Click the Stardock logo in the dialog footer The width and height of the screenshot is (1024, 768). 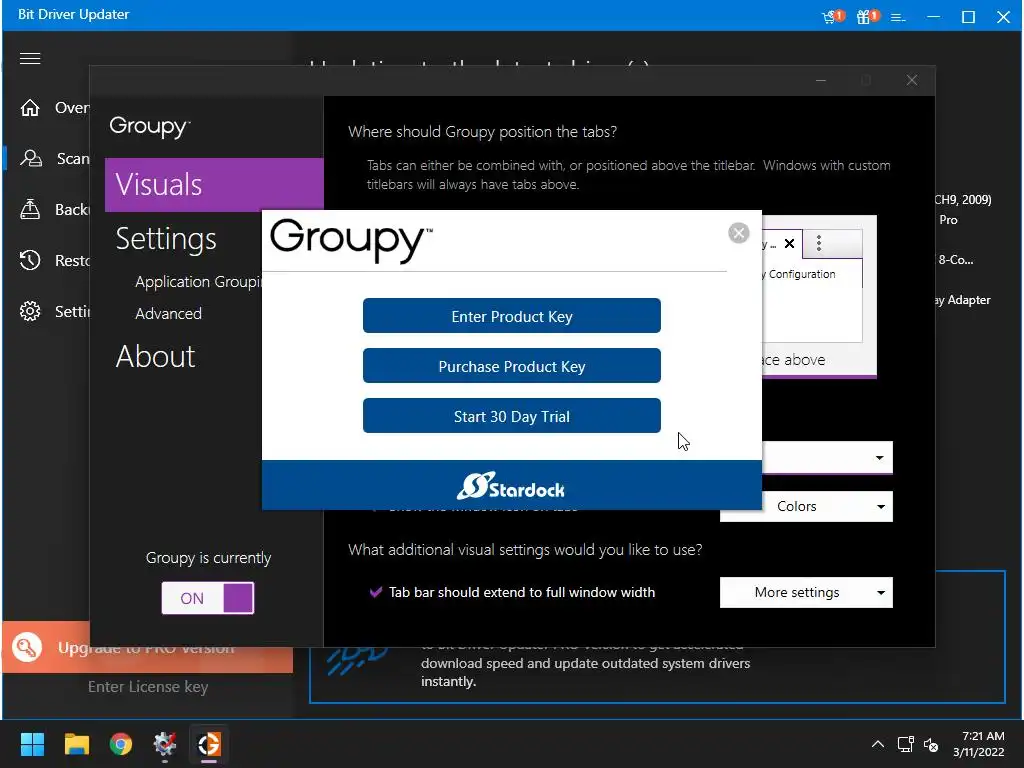tap(511, 485)
